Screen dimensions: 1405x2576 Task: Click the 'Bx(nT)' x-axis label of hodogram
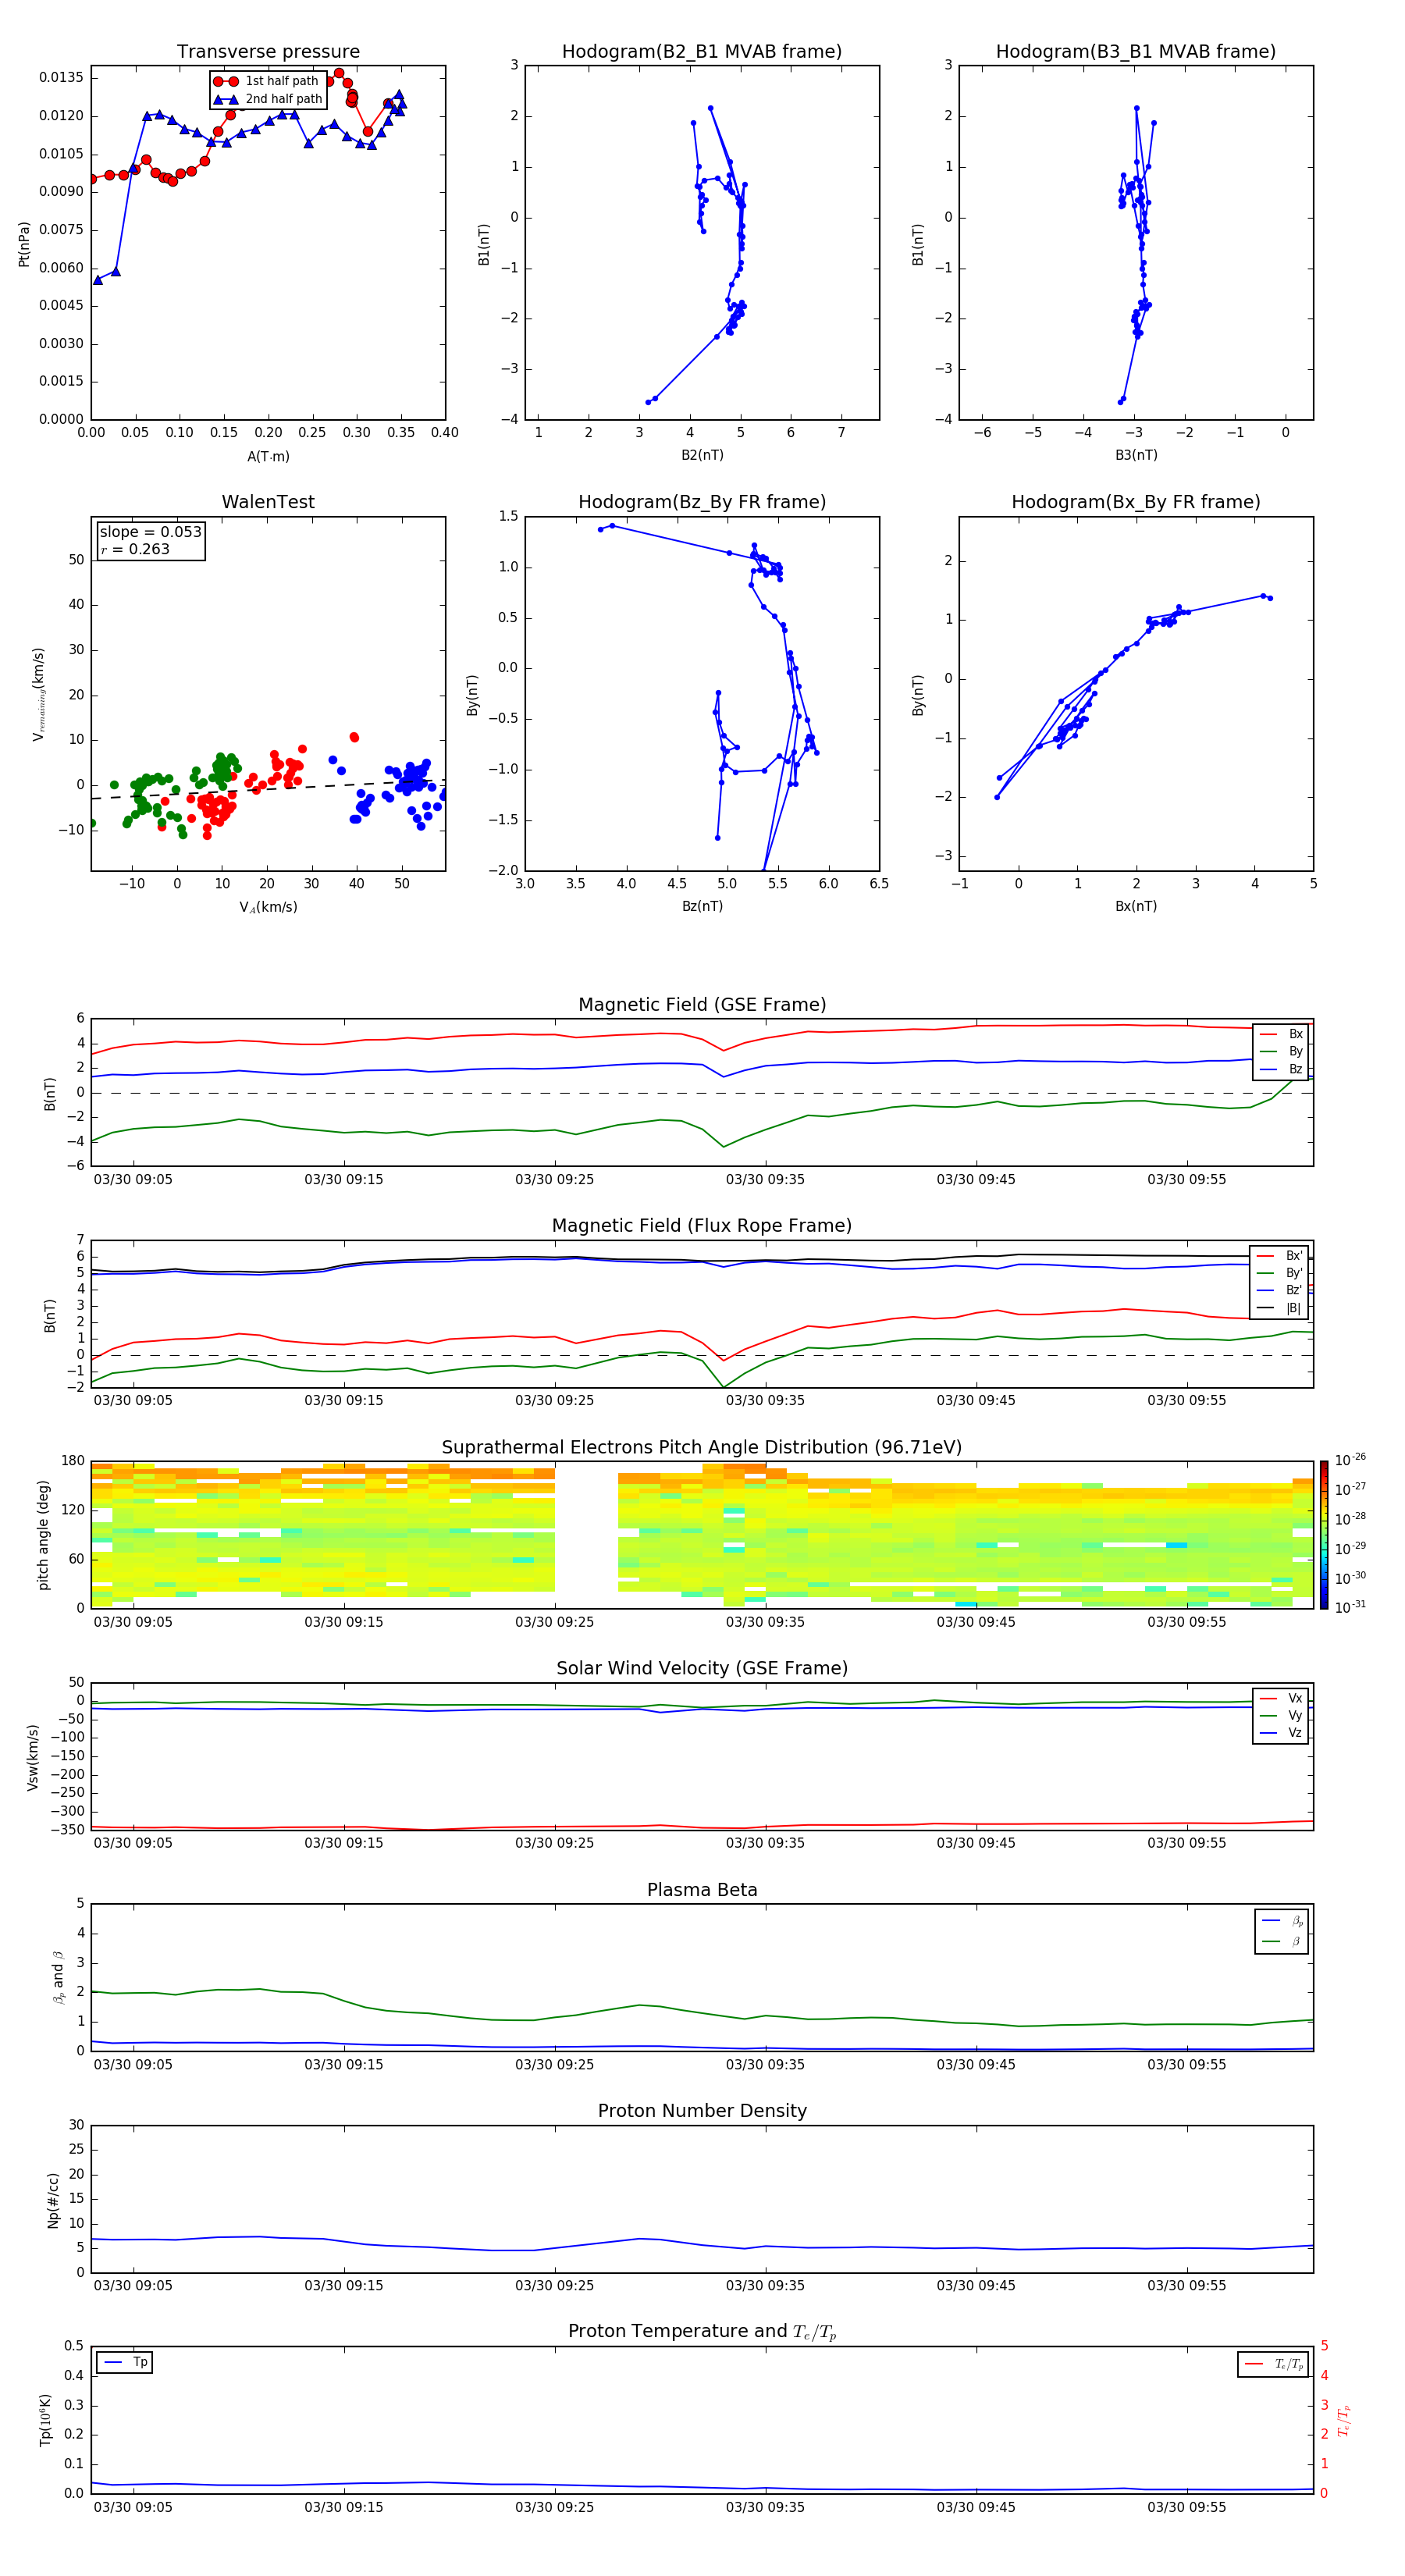pyautogui.click(x=1136, y=906)
